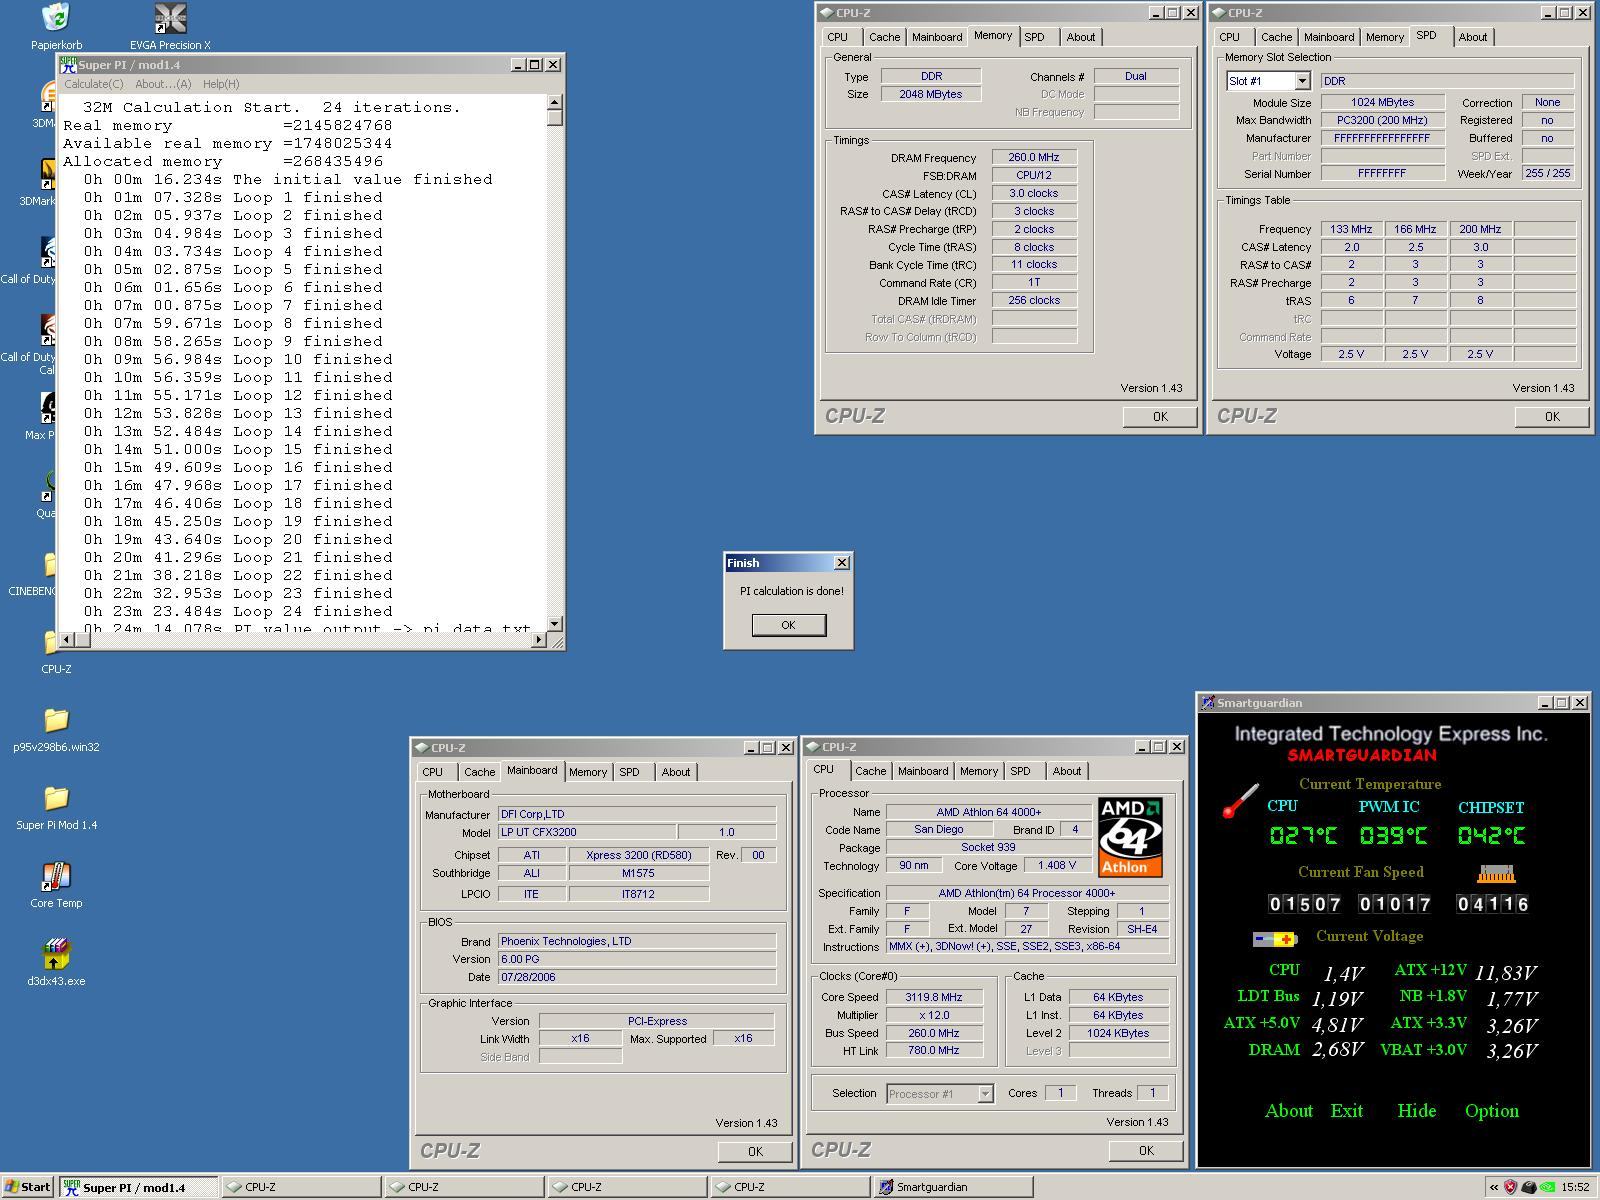1600x1200 pixels.
Task: Open the p95v298b6.win32 folder
Action: point(56,721)
